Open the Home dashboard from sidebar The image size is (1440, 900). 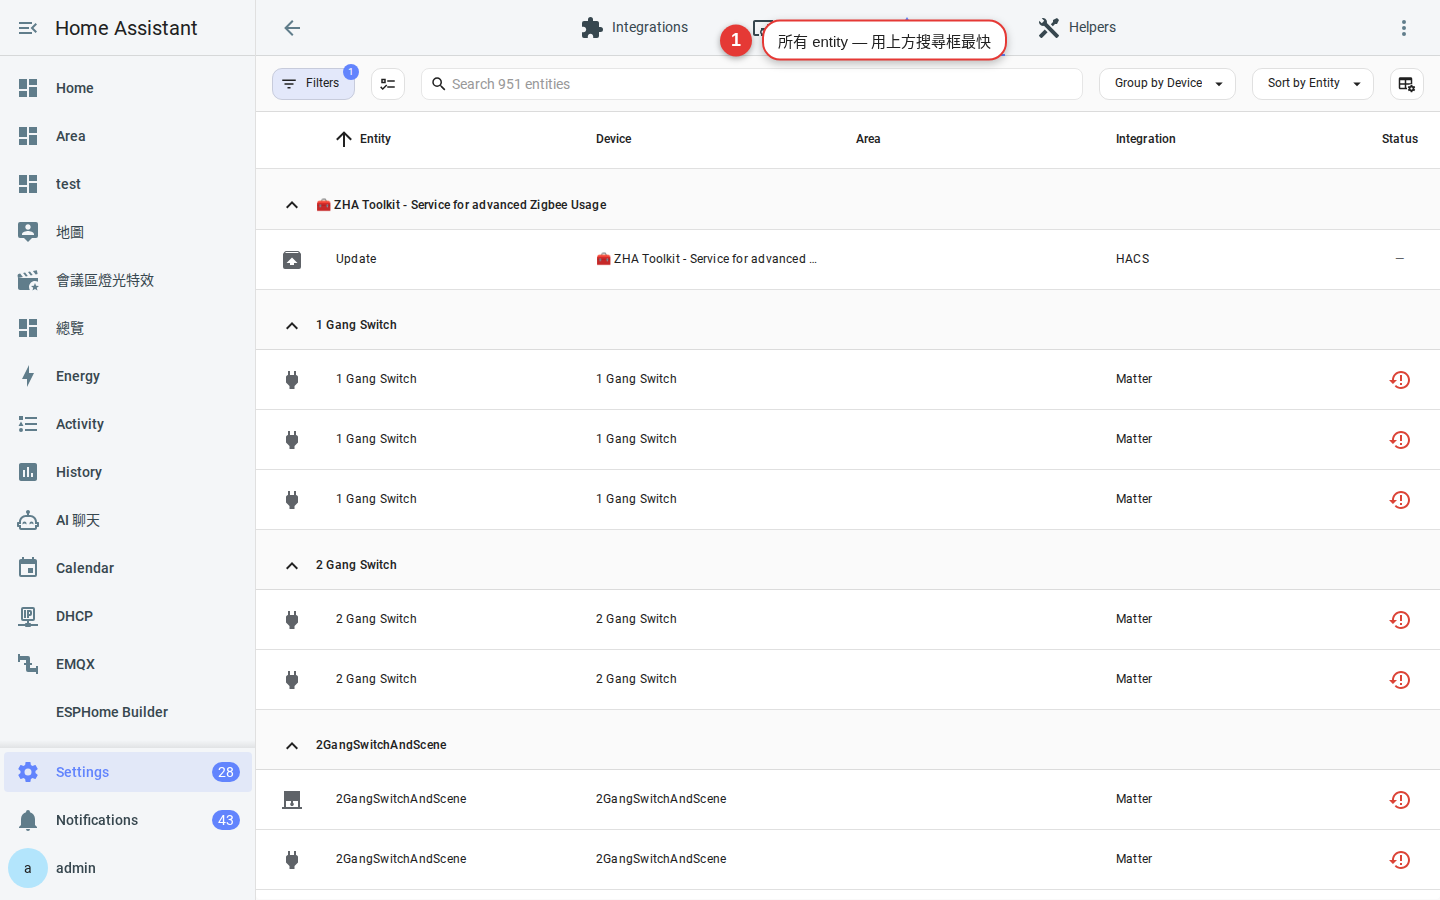tap(128, 88)
